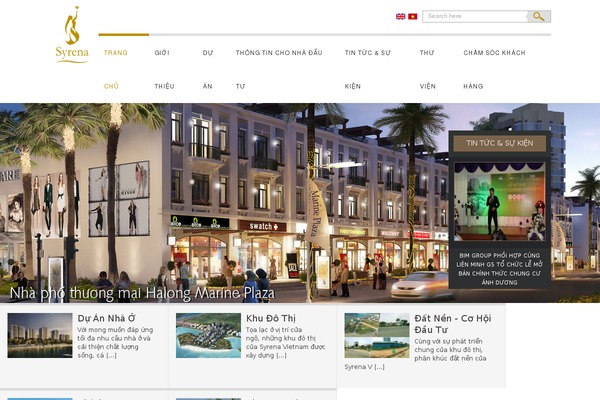Screen dimensions: 600x400
Task: Click the Dự Án Nhà Ở description text
Action: [x=115, y=342]
